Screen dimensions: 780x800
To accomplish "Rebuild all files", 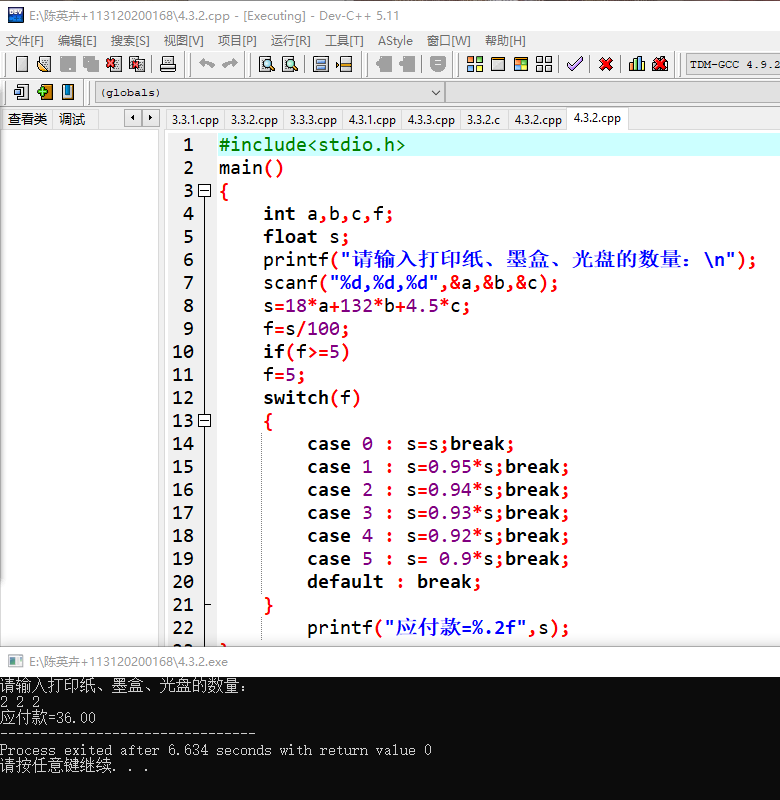I will click(x=544, y=64).
